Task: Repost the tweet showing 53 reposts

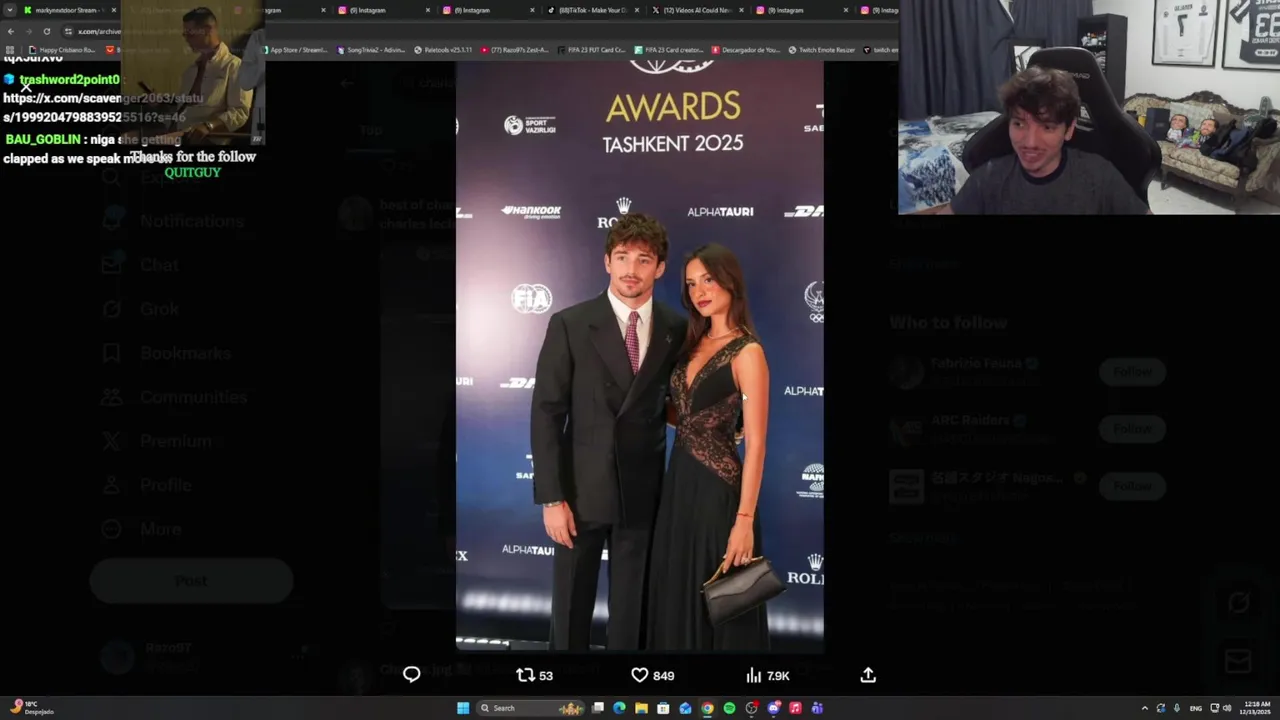Action: coord(534,675)
